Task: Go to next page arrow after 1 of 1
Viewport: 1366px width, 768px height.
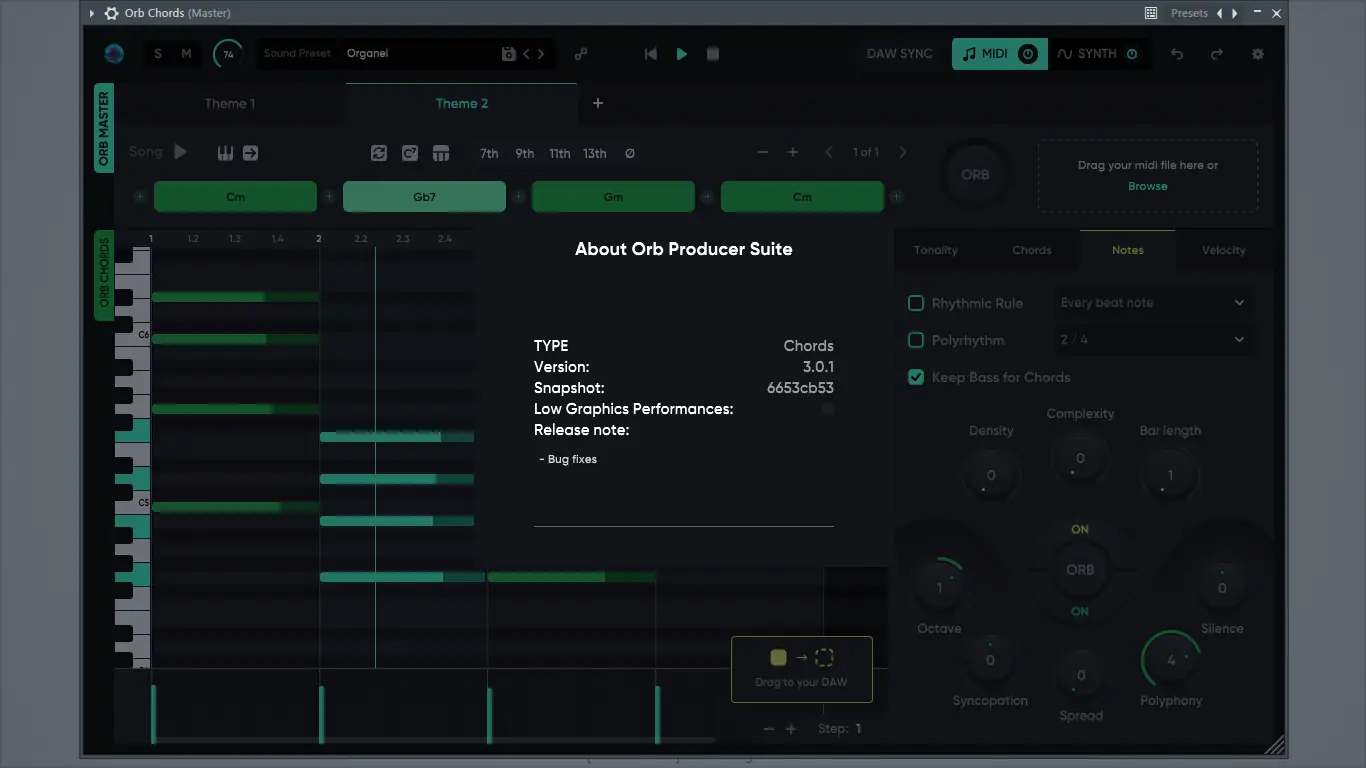Action: [902, 152]
